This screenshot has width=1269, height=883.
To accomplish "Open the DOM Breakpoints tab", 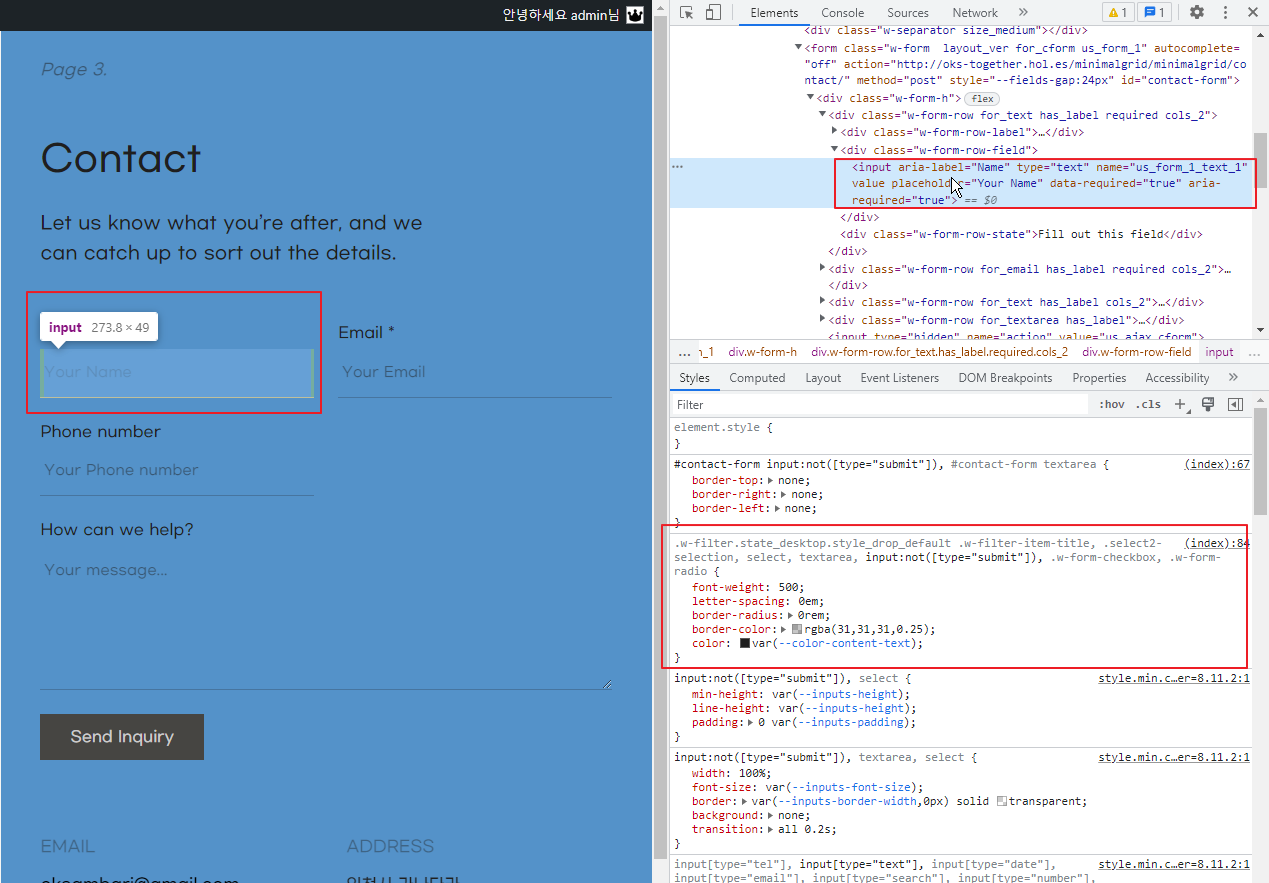I will [1005, 378].
